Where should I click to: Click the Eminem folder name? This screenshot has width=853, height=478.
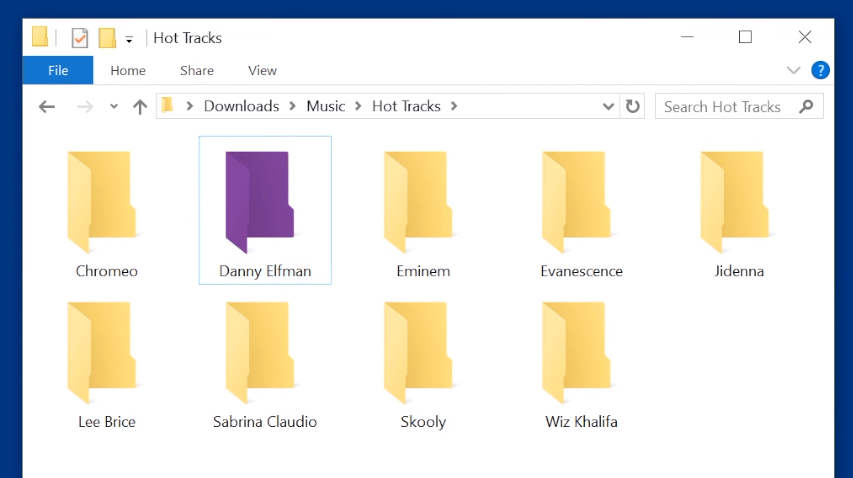pyautogui.click(x=423, y=271)
